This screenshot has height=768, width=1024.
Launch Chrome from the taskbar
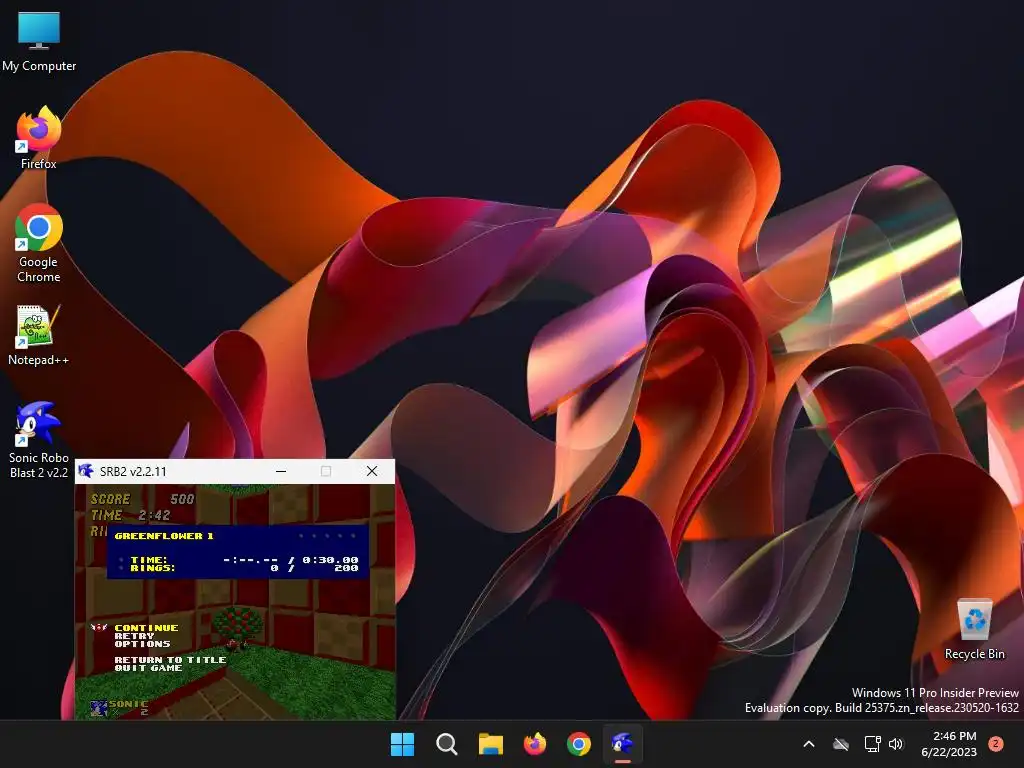click(x=579, y=744)
